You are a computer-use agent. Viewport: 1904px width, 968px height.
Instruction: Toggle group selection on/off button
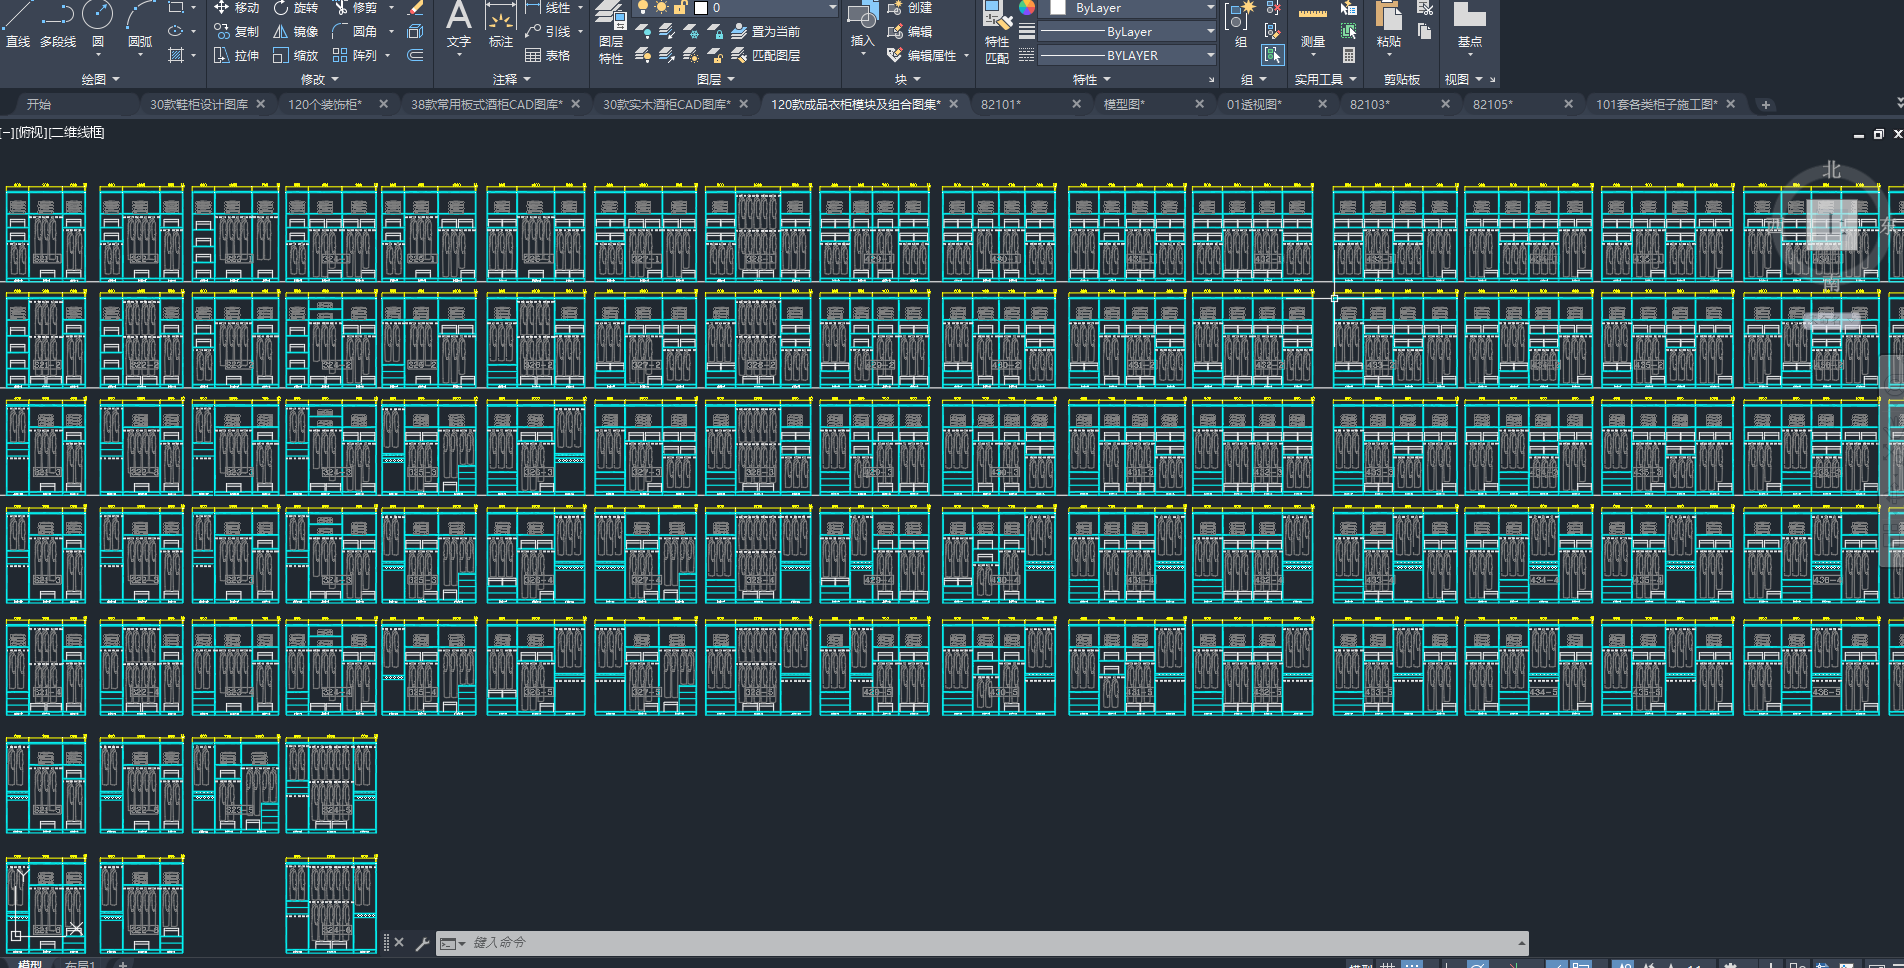1273,56
